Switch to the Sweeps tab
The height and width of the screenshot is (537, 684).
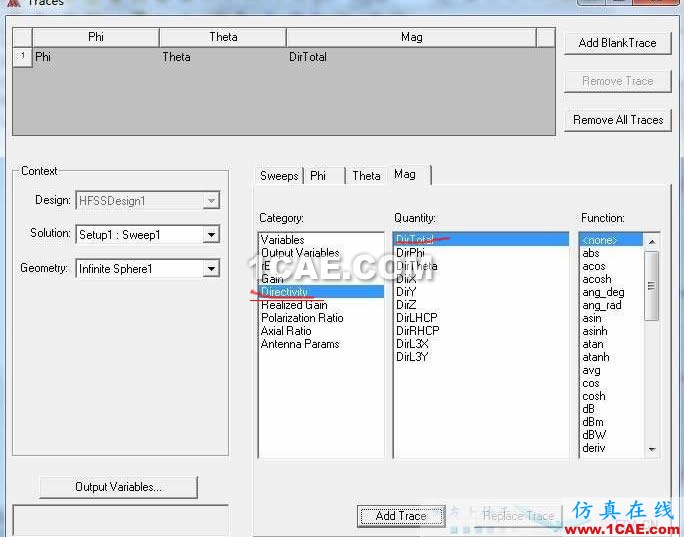tap(279, 176)
